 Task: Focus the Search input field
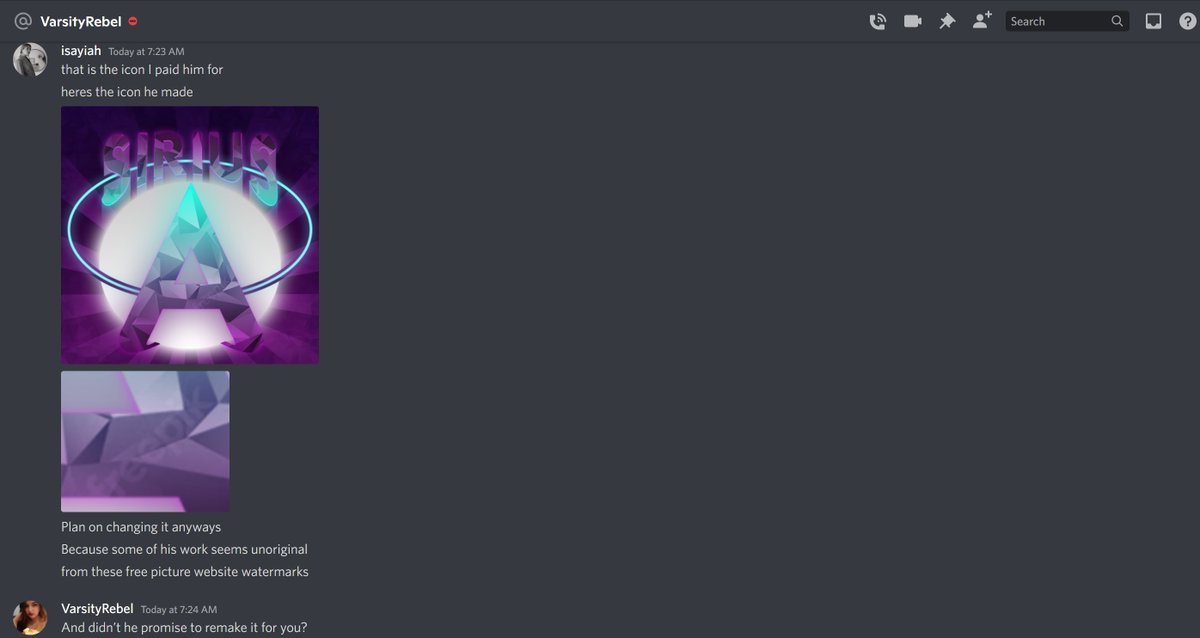[1067, 21]
